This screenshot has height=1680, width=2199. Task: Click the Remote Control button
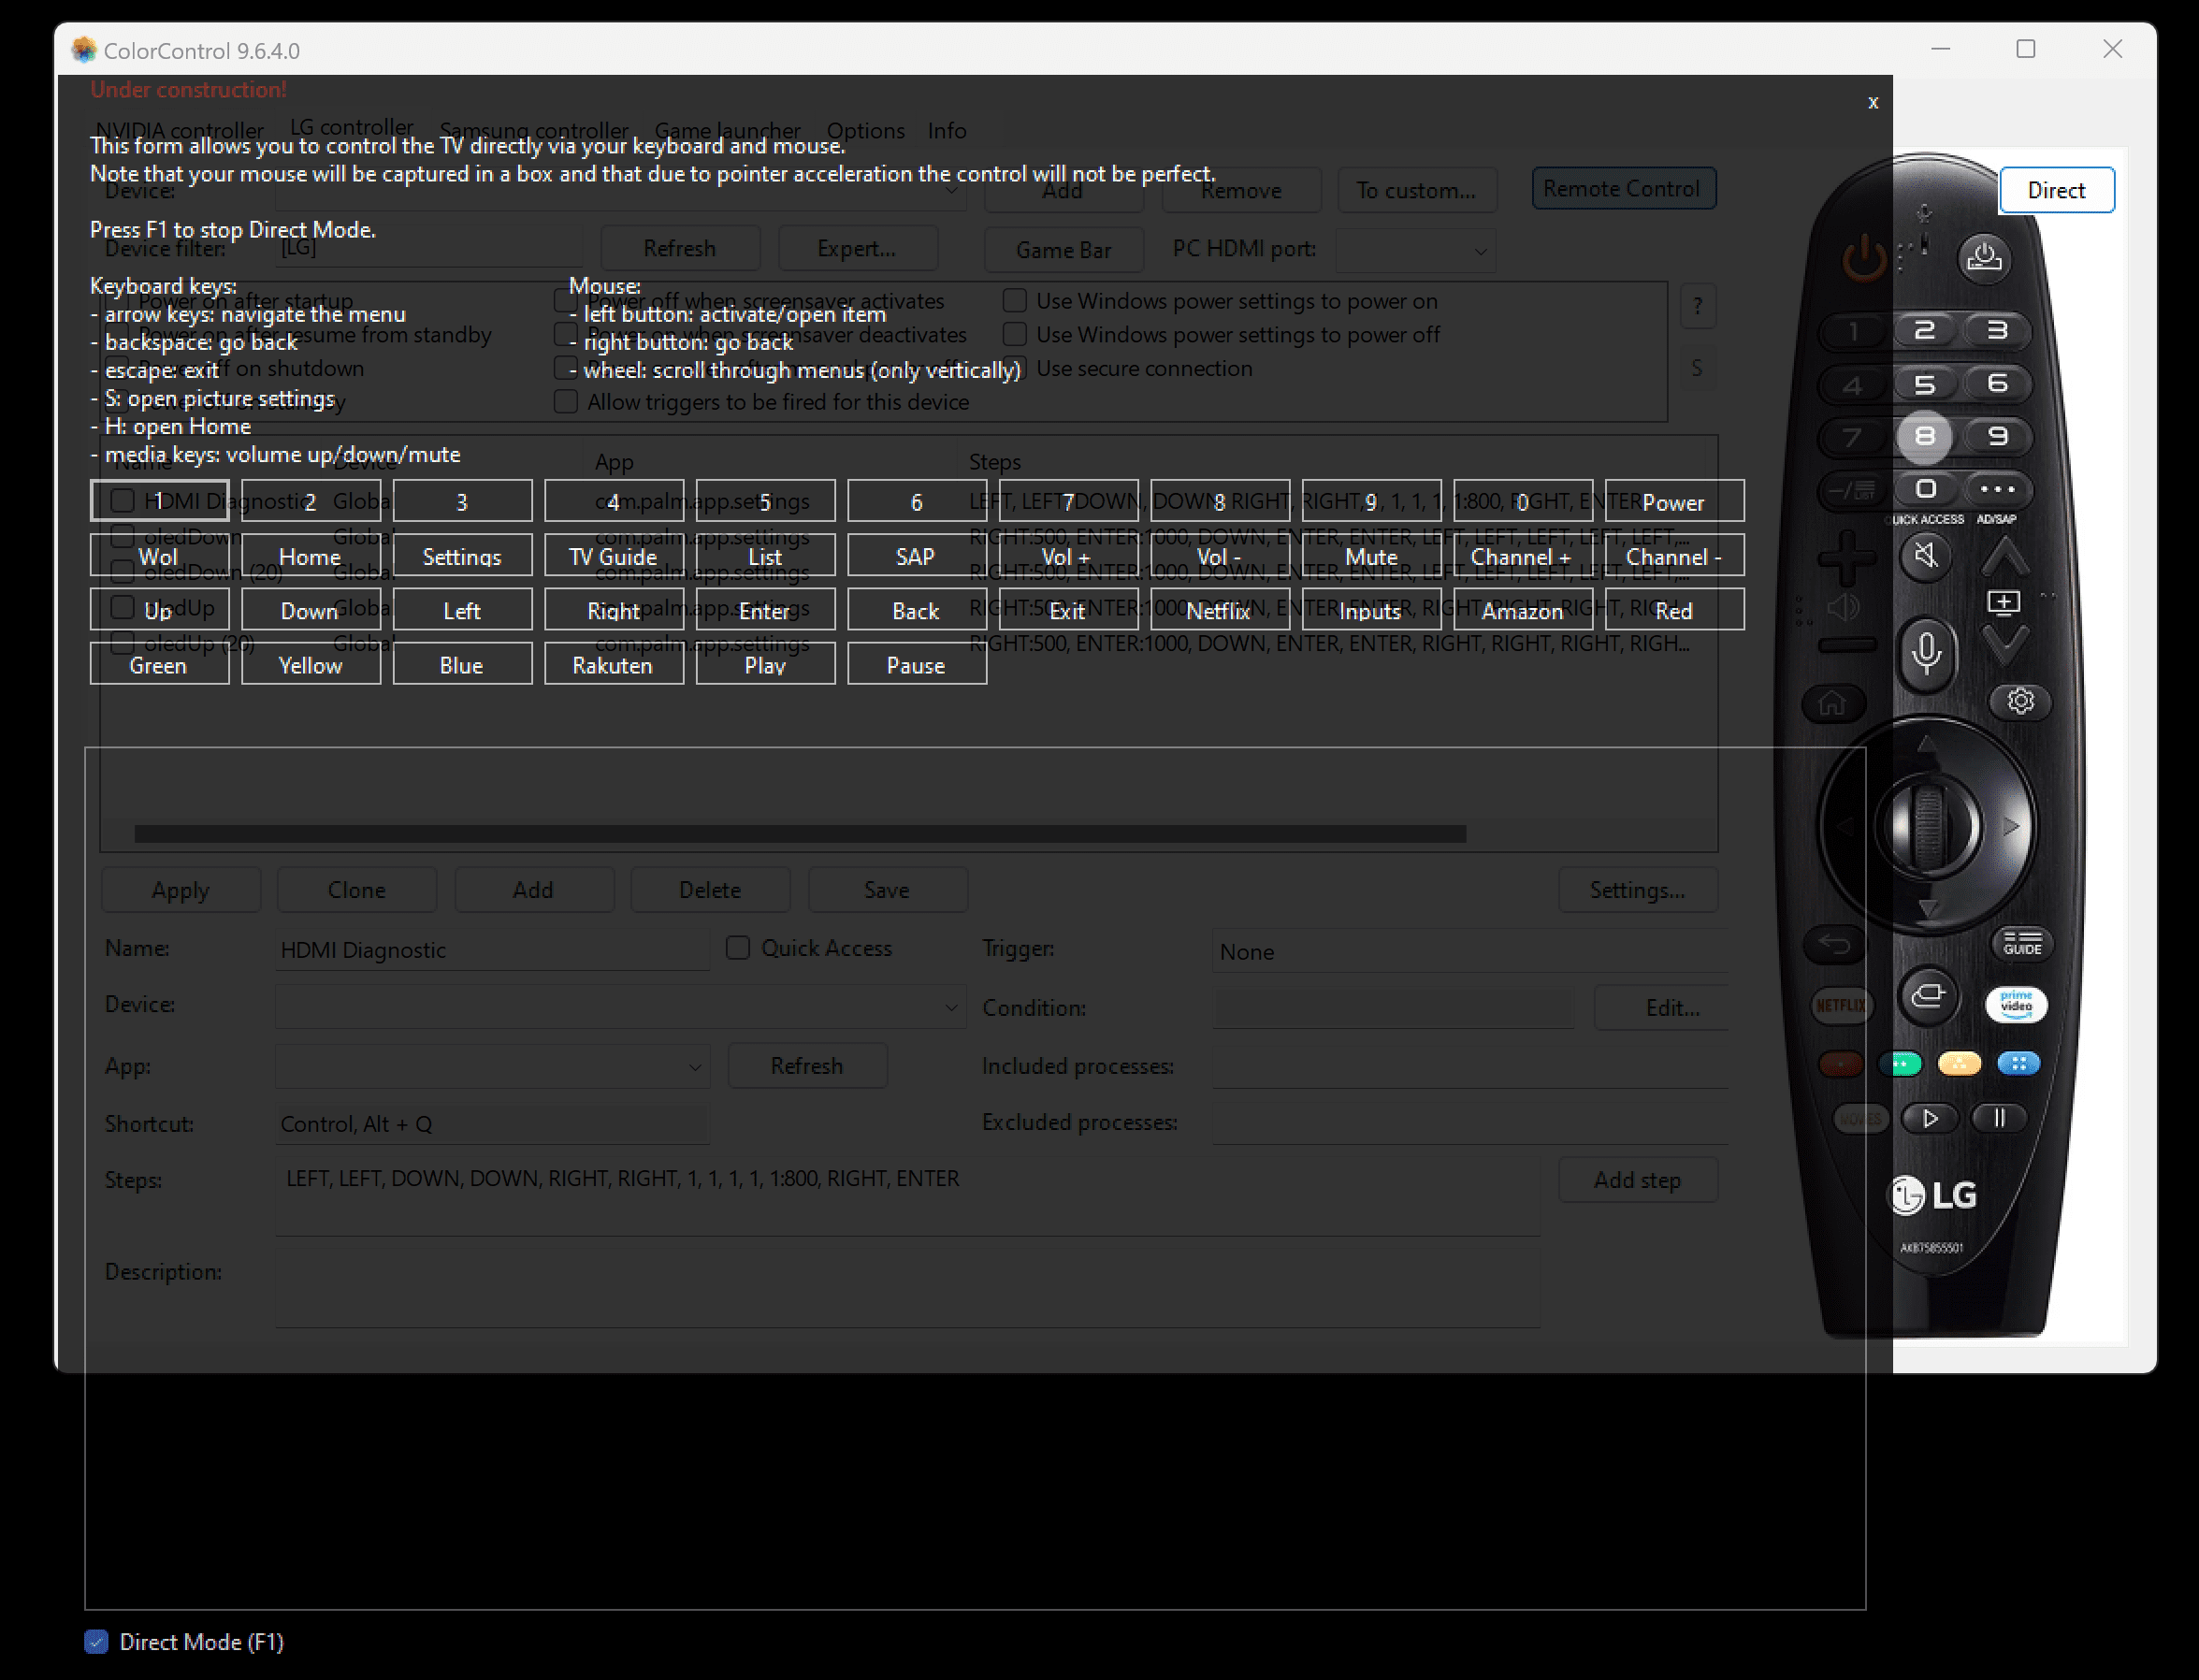coord(1622,188)
